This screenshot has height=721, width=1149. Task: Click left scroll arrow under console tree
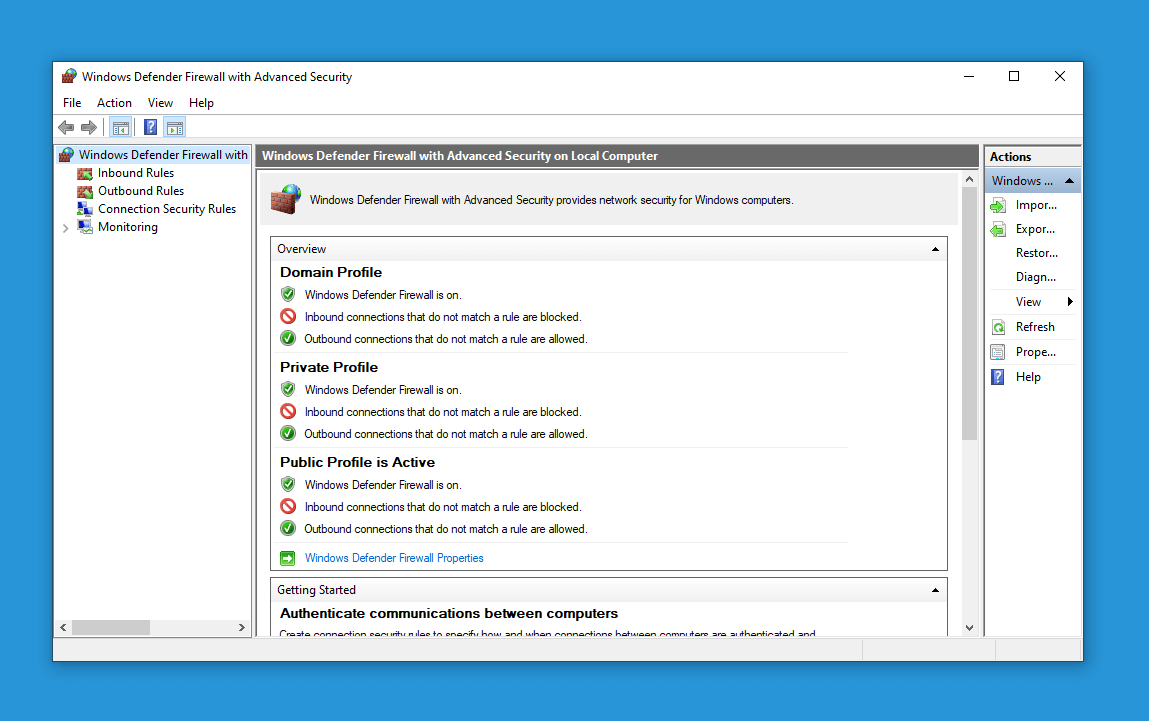(64, 628)
